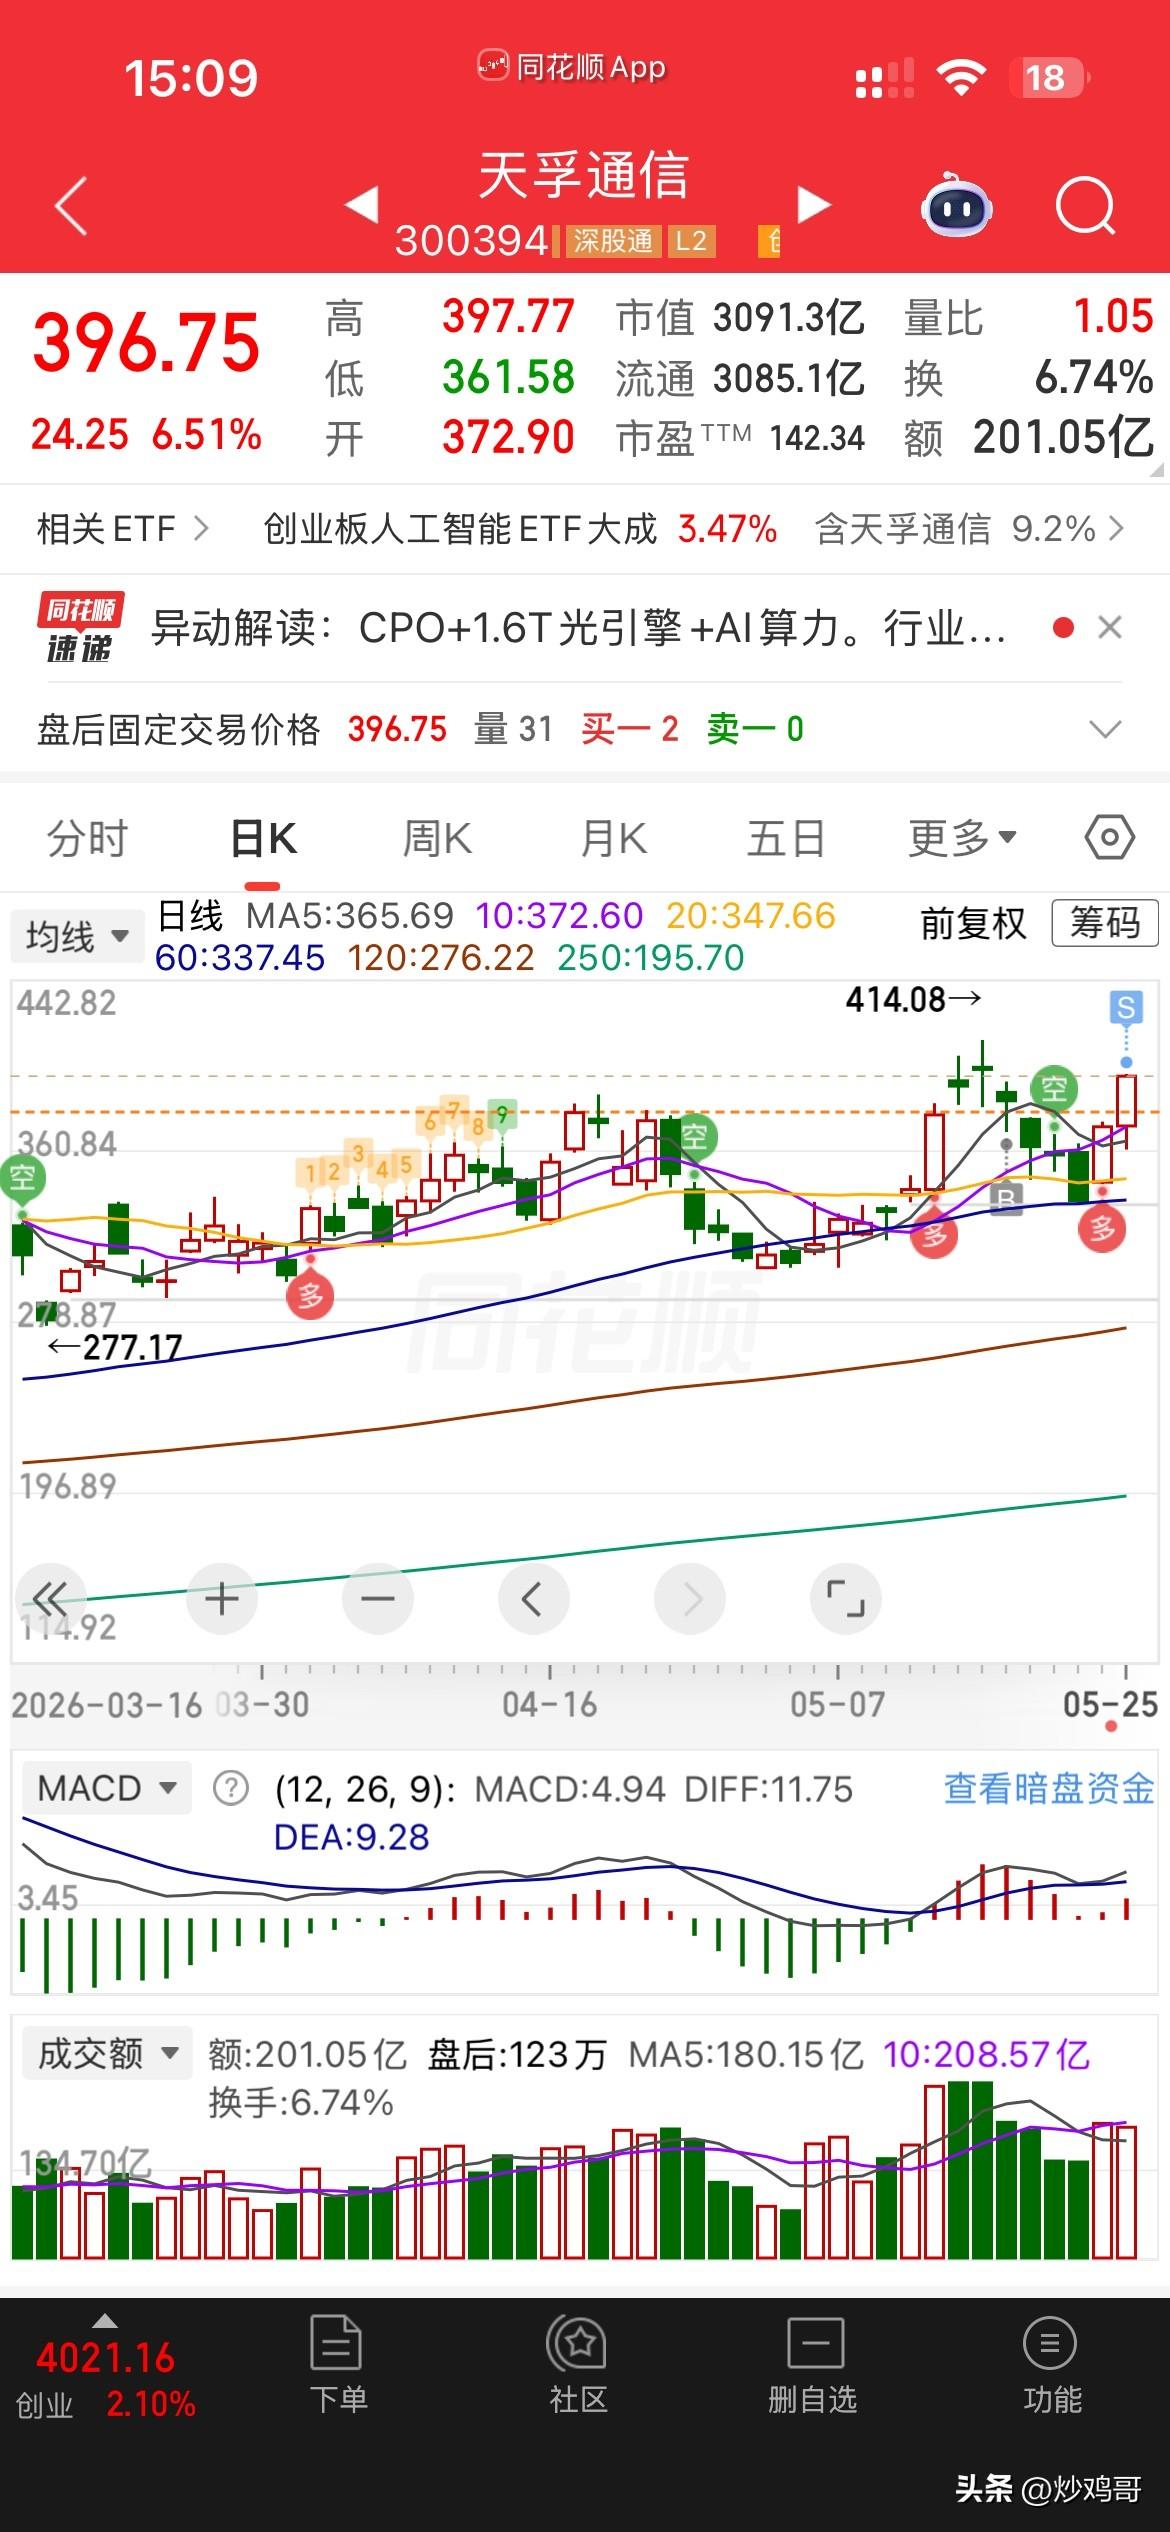Tap the rightmost red 多 marker

tap(1102, 1228)
